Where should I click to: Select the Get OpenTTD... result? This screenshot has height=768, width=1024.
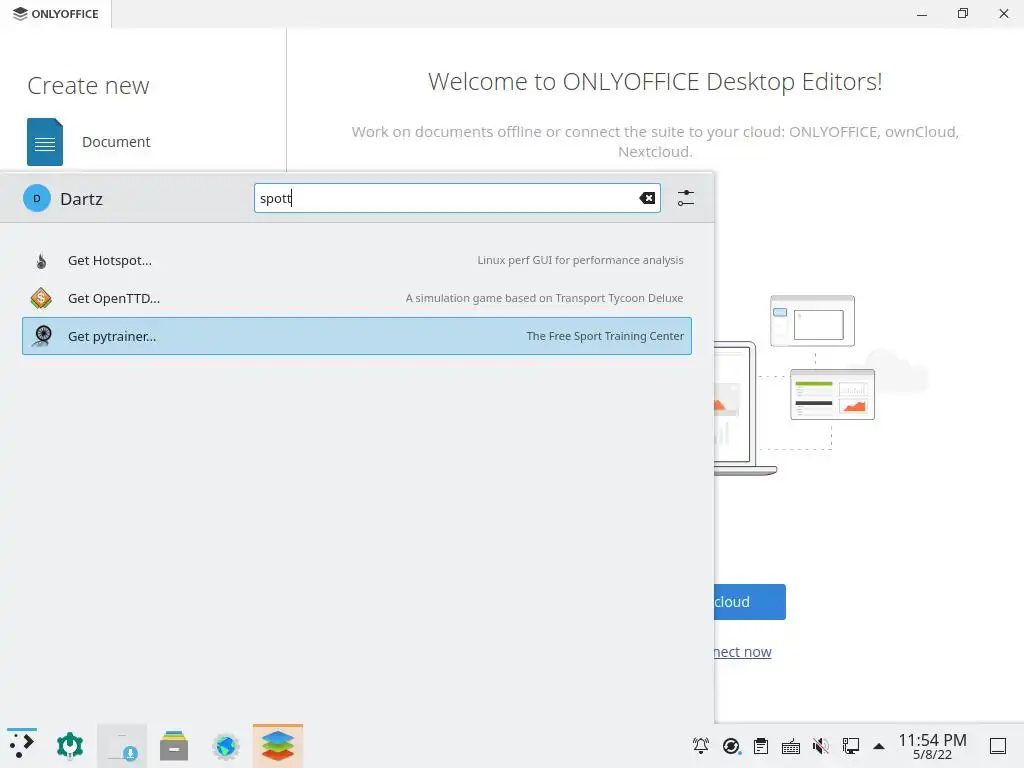click(x=357, y=298)
